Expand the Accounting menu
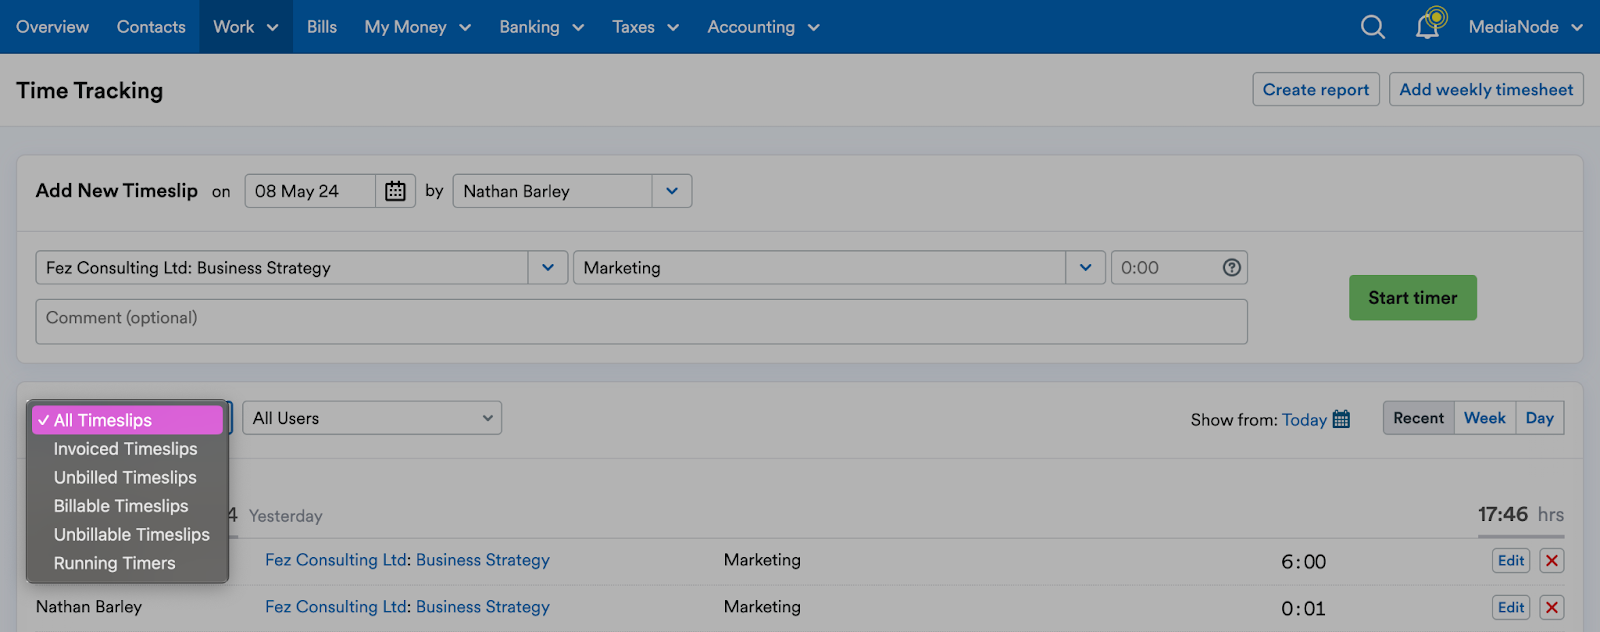Viewport: 1600px width, 632px height. [x=764, y=27]
